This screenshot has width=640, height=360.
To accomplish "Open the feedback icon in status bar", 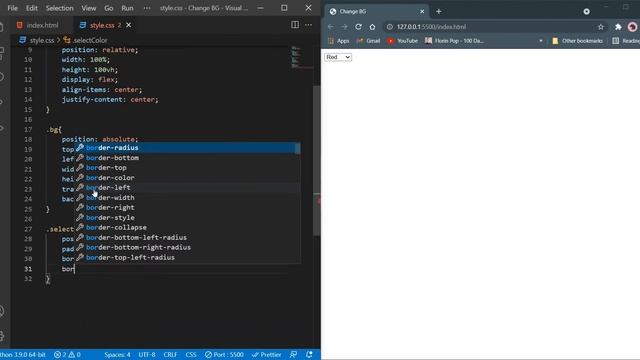I will (x=293, y=355).
